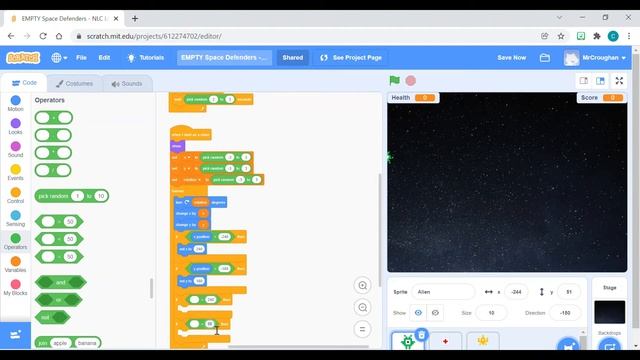Open a new Chrome tab

(135, 18)
